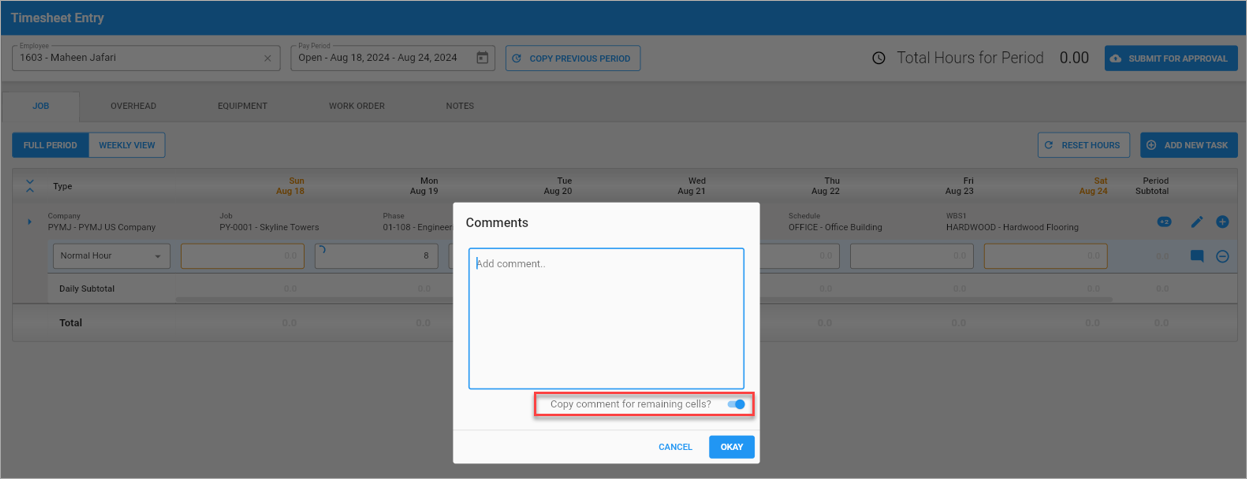Click CANCEL in Comments dialog

(x=675, y=447)
